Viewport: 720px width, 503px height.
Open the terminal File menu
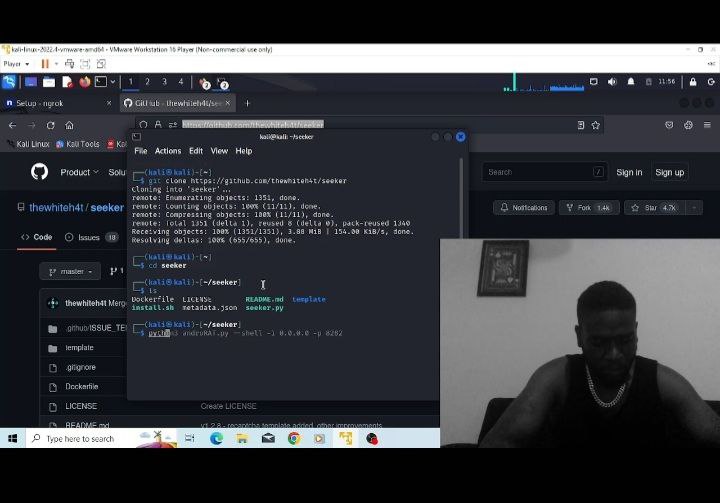click(141, 151)
